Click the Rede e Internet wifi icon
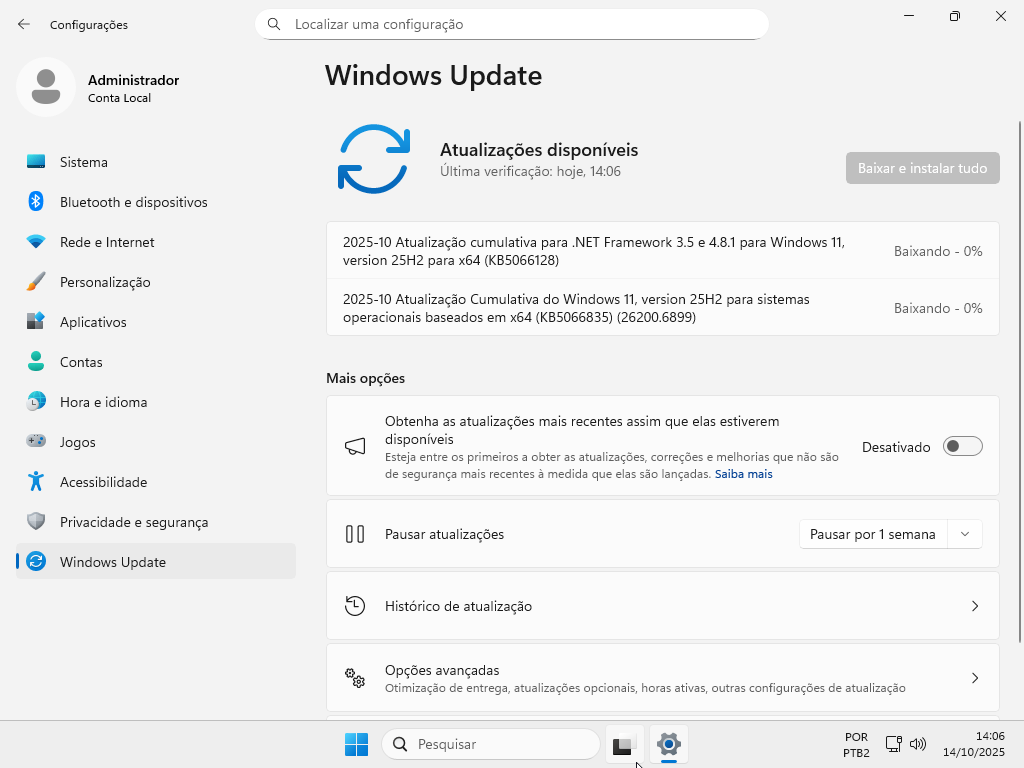Image resolution: width=1024 pixels, height=768 pixels. click(36, 242)
